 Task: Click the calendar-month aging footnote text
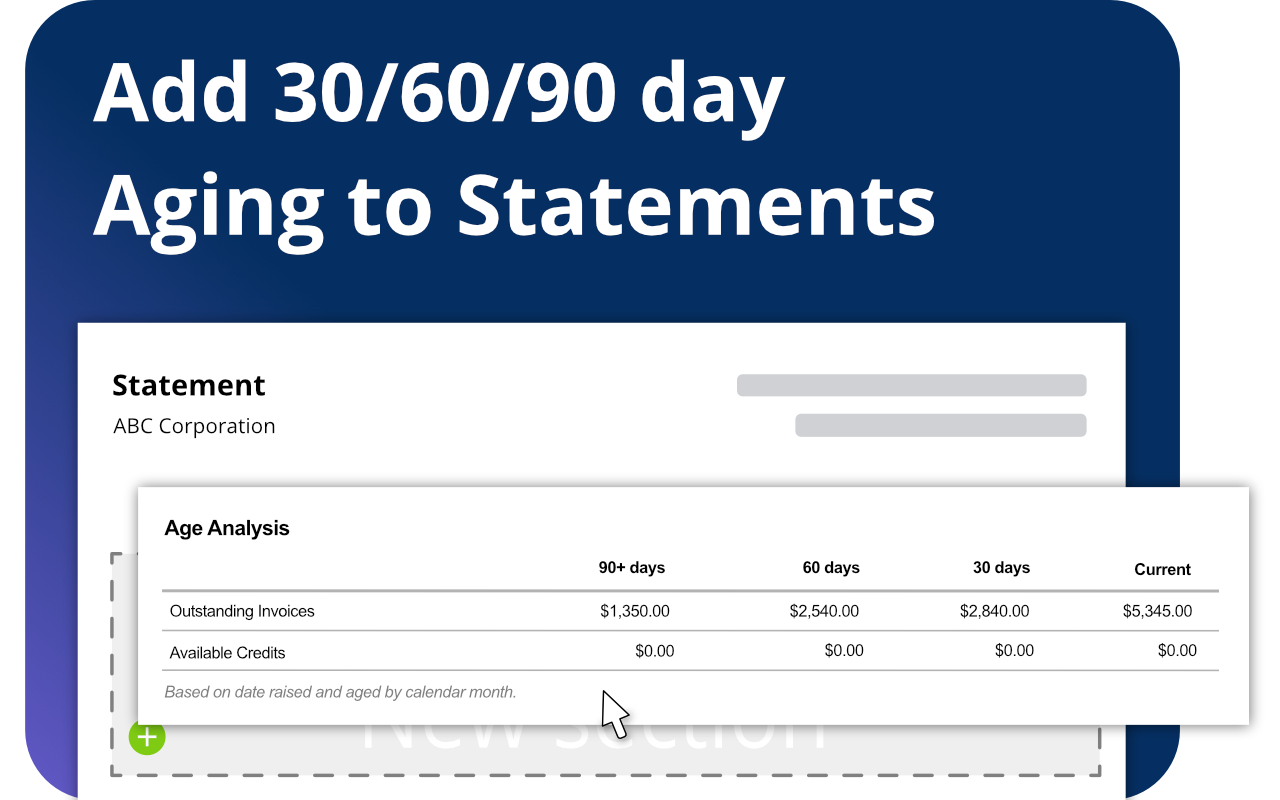click(340, 692)
